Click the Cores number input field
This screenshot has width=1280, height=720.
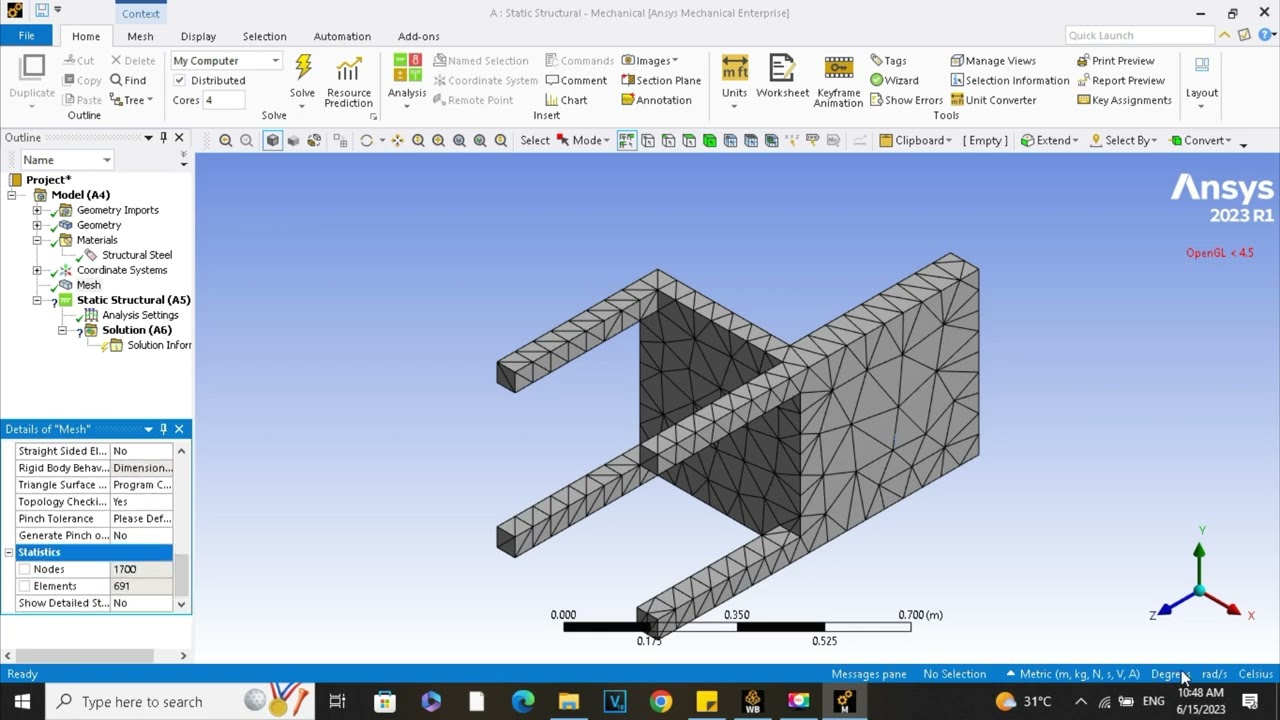point(224,100)
